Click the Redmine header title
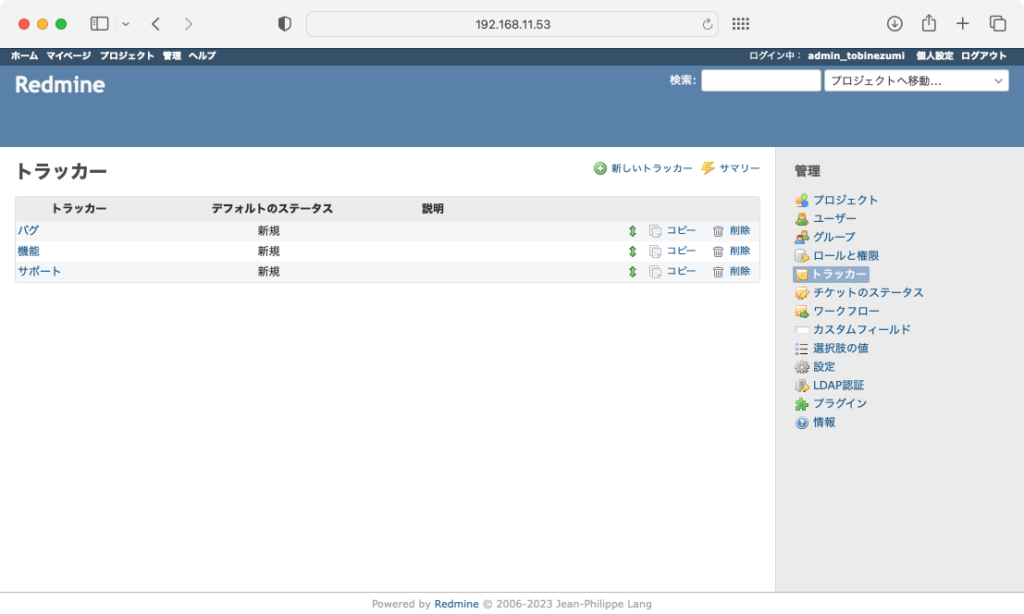1024x614 pixels. click(x=60, y=85)
